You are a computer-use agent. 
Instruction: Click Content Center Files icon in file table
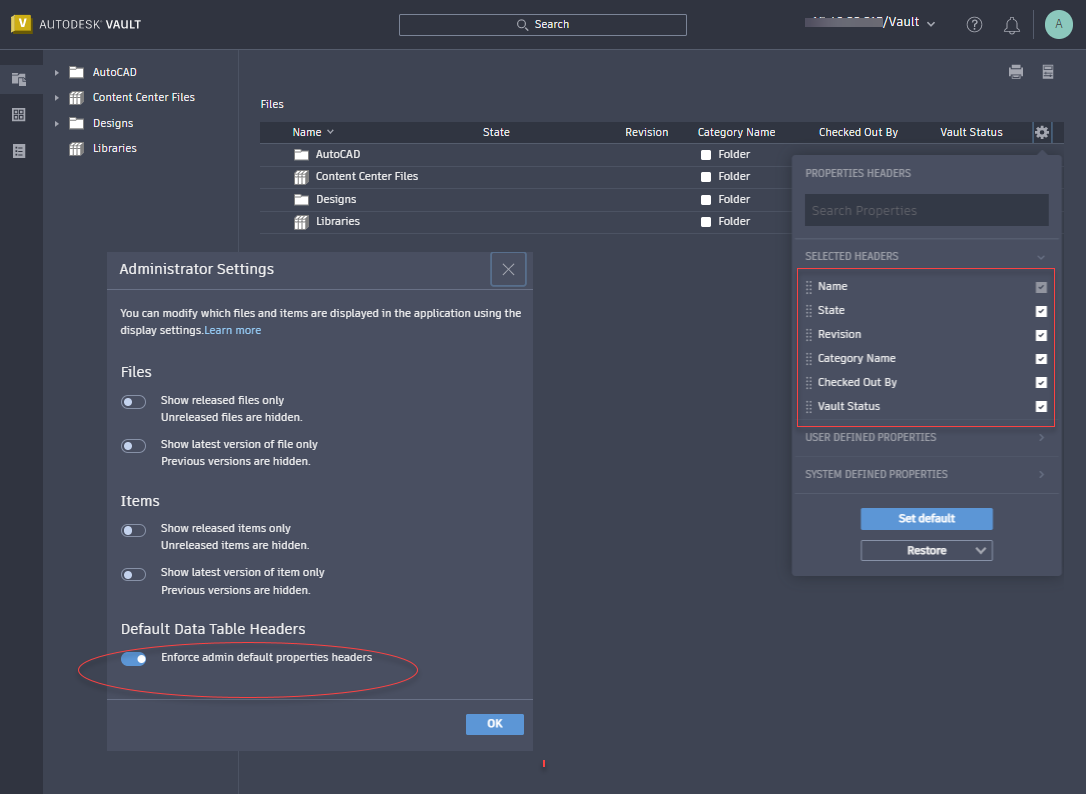[301, 177]
